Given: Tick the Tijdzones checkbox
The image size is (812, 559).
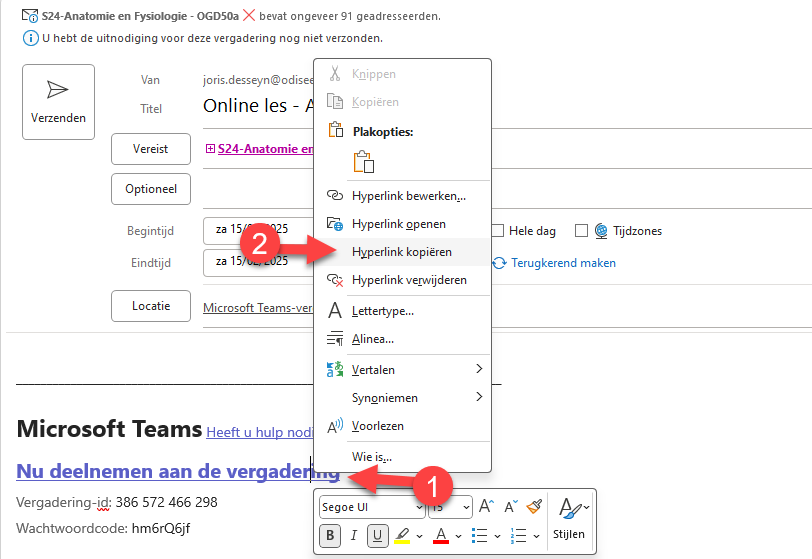Looking at the screenshot, I should [x=582, y=231].
